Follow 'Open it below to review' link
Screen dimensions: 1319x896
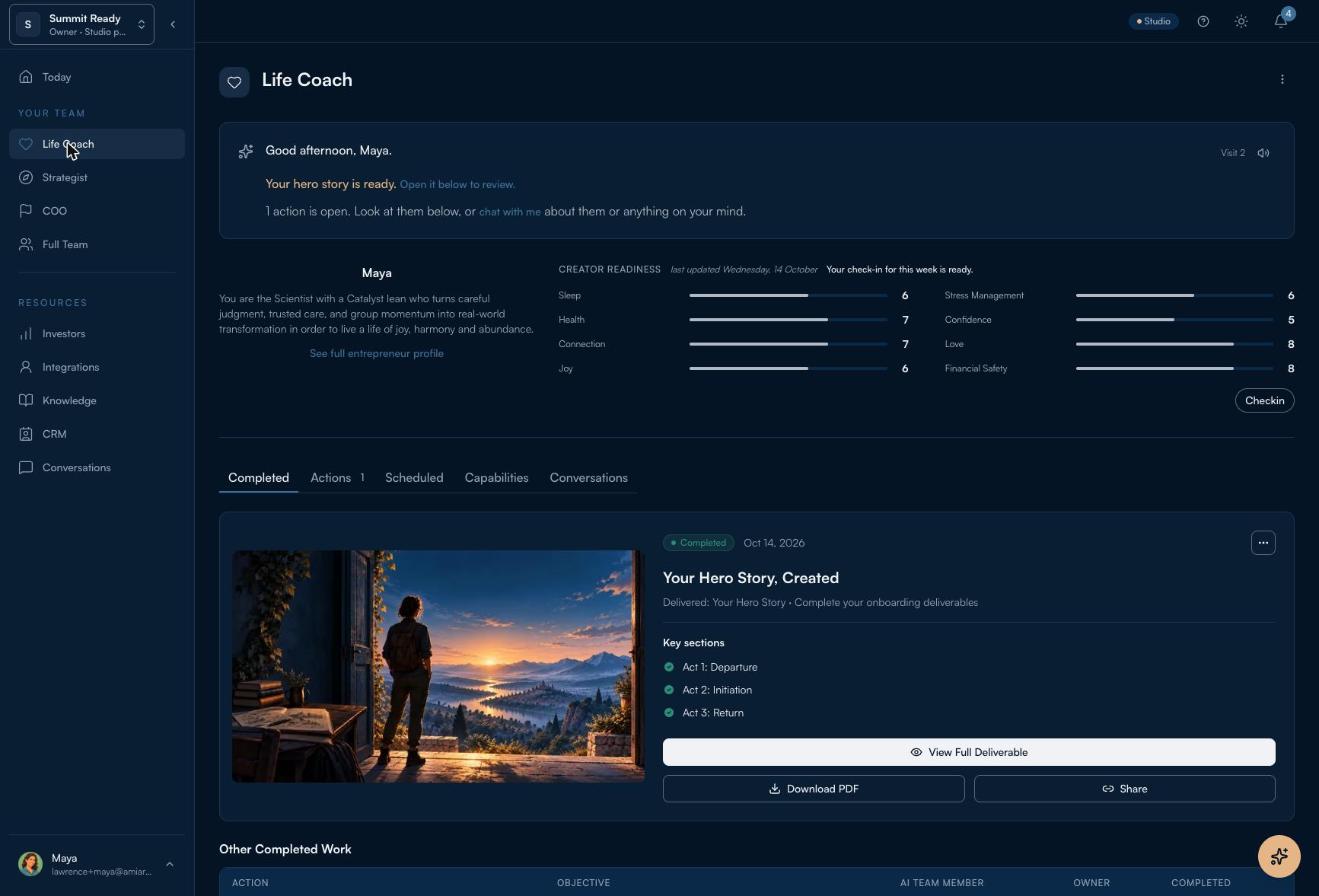point(457,185)
